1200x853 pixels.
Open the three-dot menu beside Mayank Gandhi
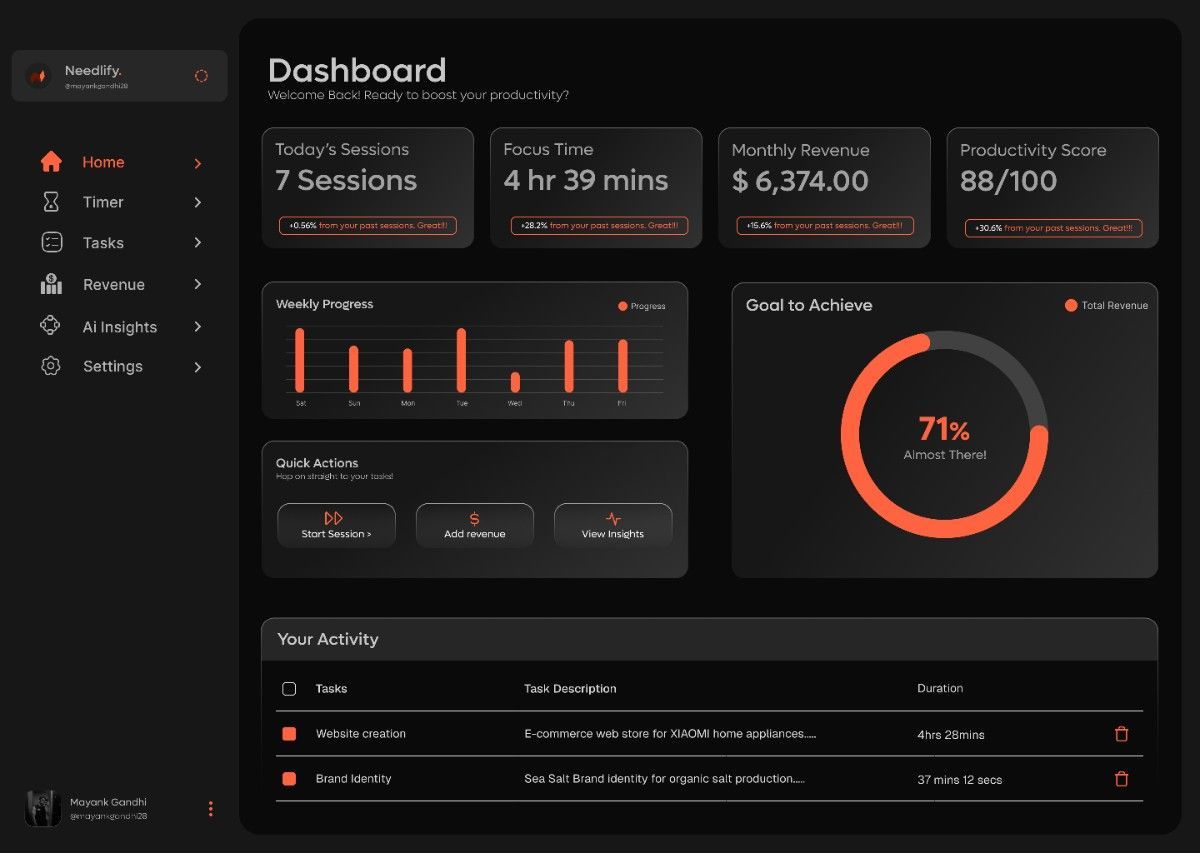tap(210, 809)
